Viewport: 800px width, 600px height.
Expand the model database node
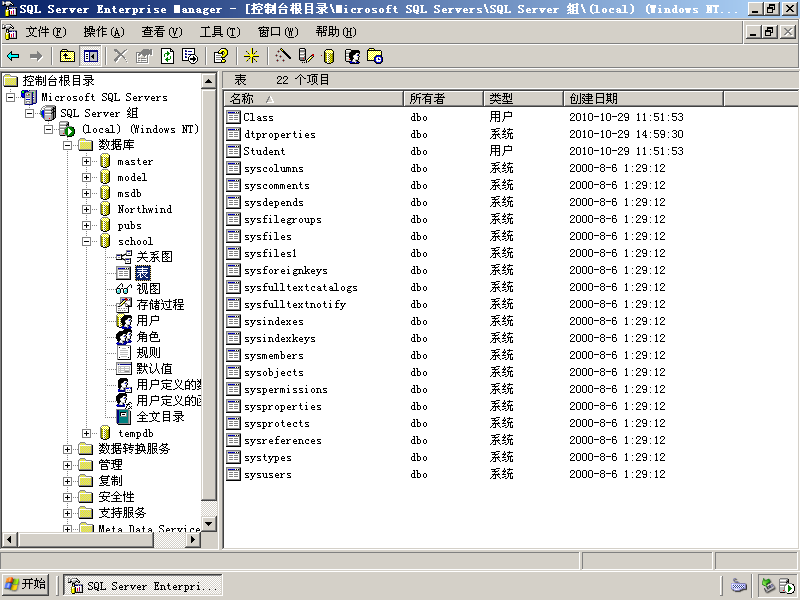point(86,178)
